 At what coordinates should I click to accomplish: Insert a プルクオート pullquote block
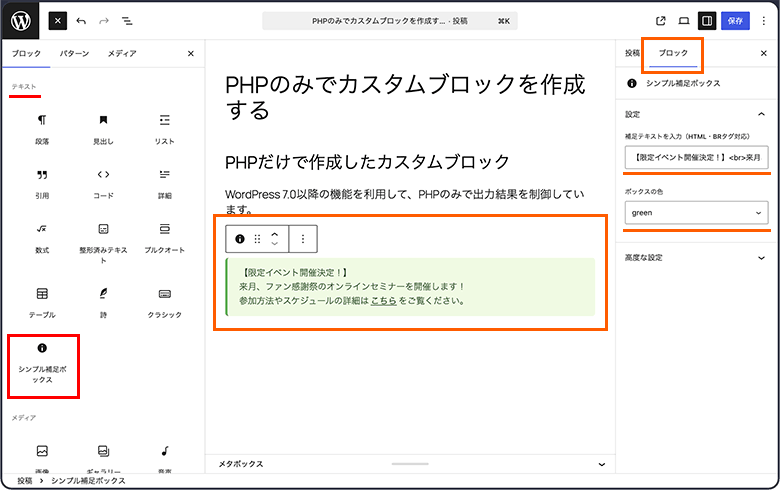click(x=165, y=238)
